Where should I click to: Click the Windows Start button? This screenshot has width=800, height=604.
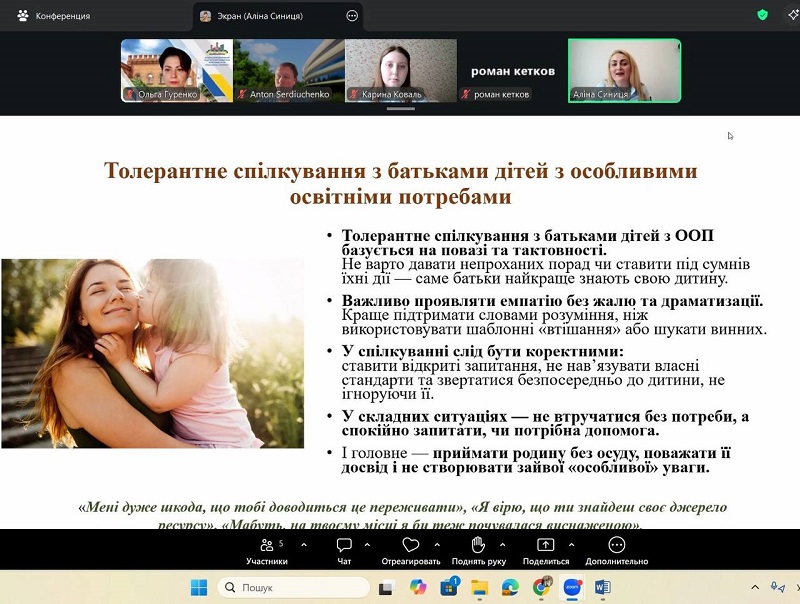pos(198,587)
